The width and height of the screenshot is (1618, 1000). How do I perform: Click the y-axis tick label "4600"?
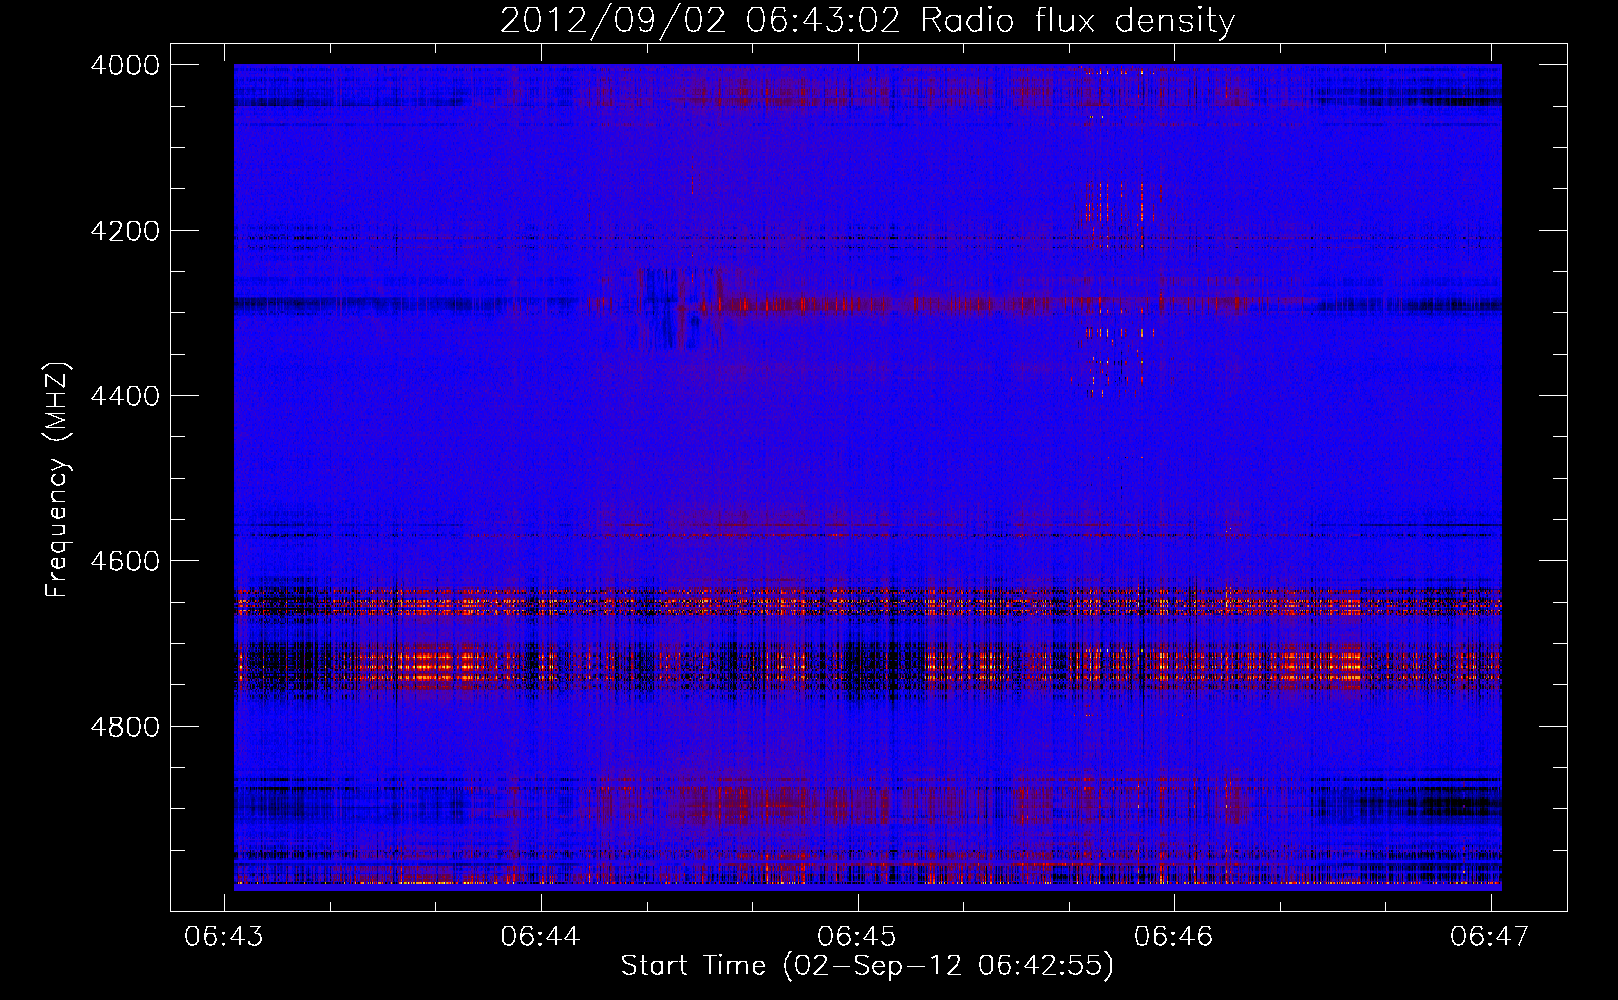click(125, 561)
